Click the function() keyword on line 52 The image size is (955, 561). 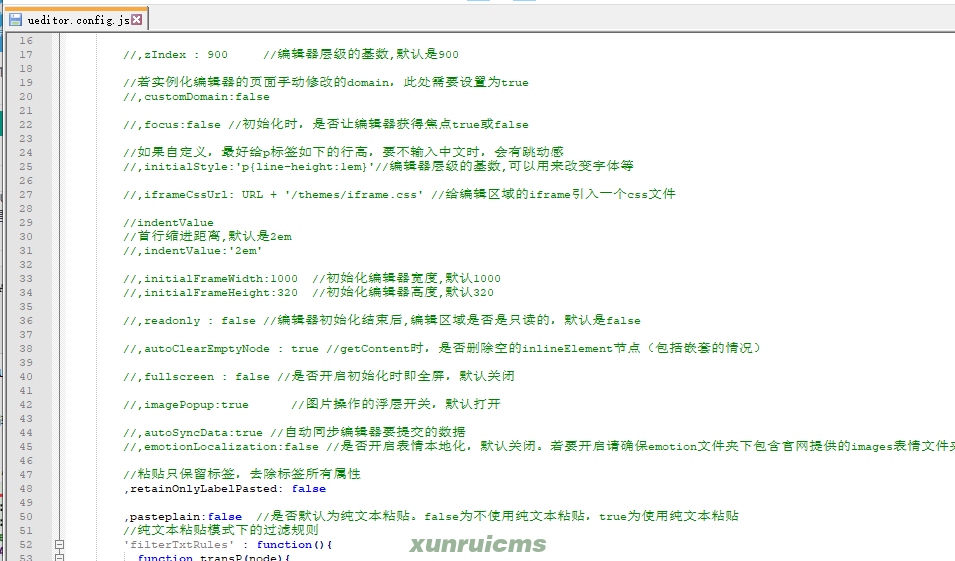294,545
